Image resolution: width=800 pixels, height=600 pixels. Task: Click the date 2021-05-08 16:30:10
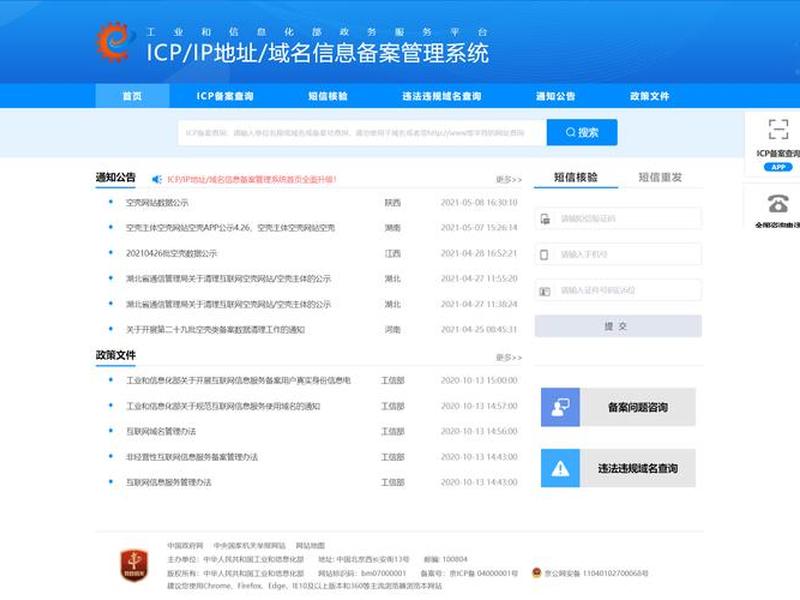[x=479, y=203]
